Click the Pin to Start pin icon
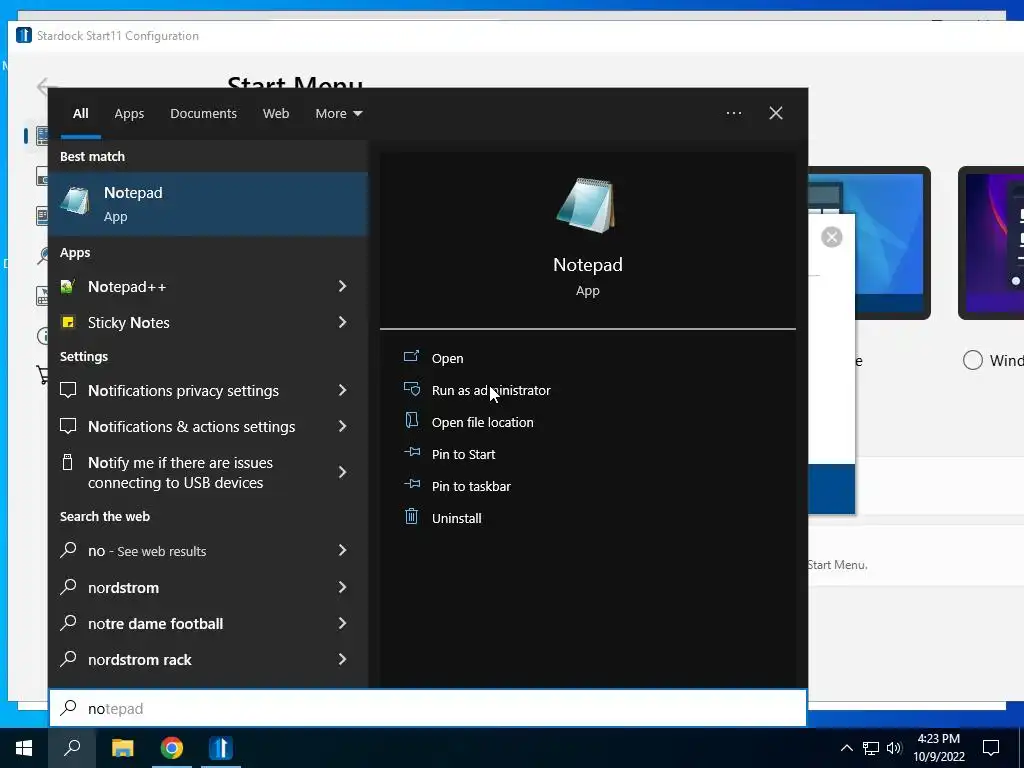Screen dimensions: 1024x768 pos(411,452)
